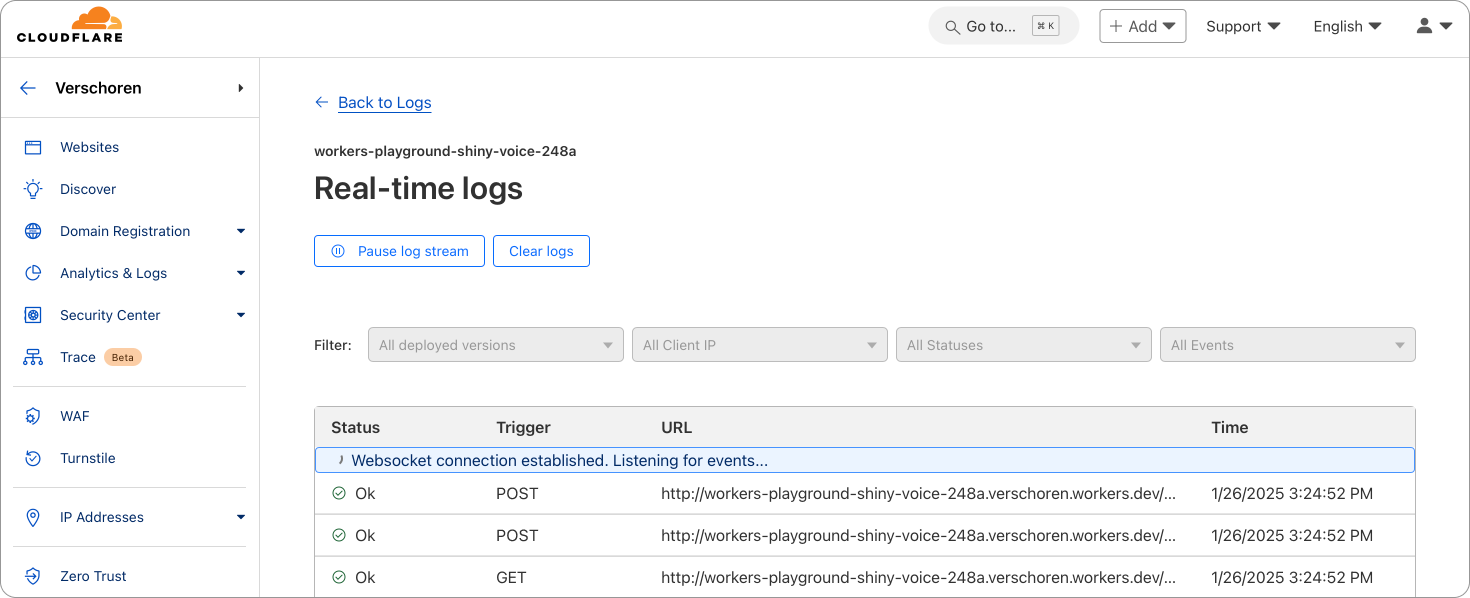
Task: Click the Clear logs button
Action: (x=541, y=251)
